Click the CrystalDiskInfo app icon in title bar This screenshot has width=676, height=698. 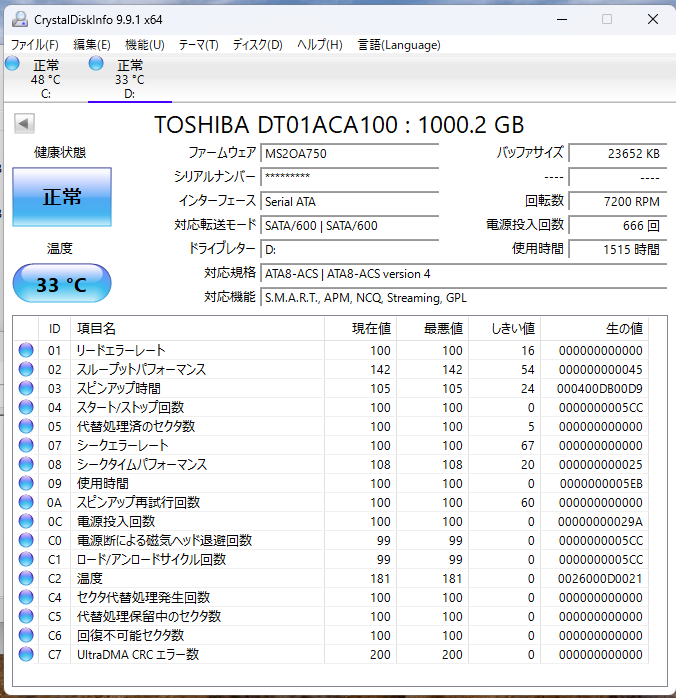point(20,19)
